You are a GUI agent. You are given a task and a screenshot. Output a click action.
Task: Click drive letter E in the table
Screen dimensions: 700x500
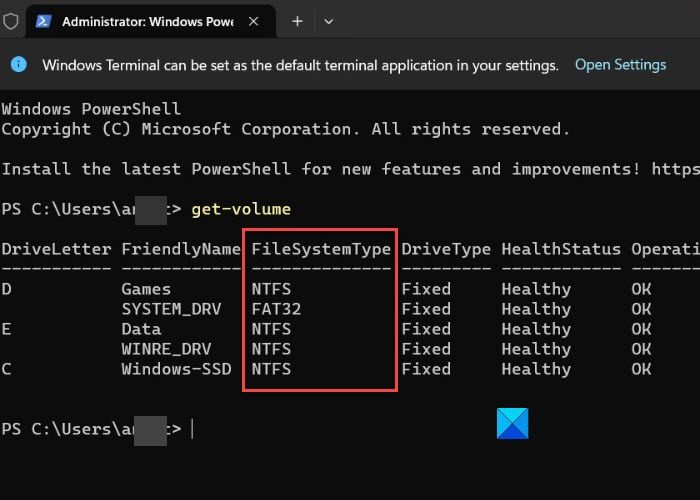point(7,329)
